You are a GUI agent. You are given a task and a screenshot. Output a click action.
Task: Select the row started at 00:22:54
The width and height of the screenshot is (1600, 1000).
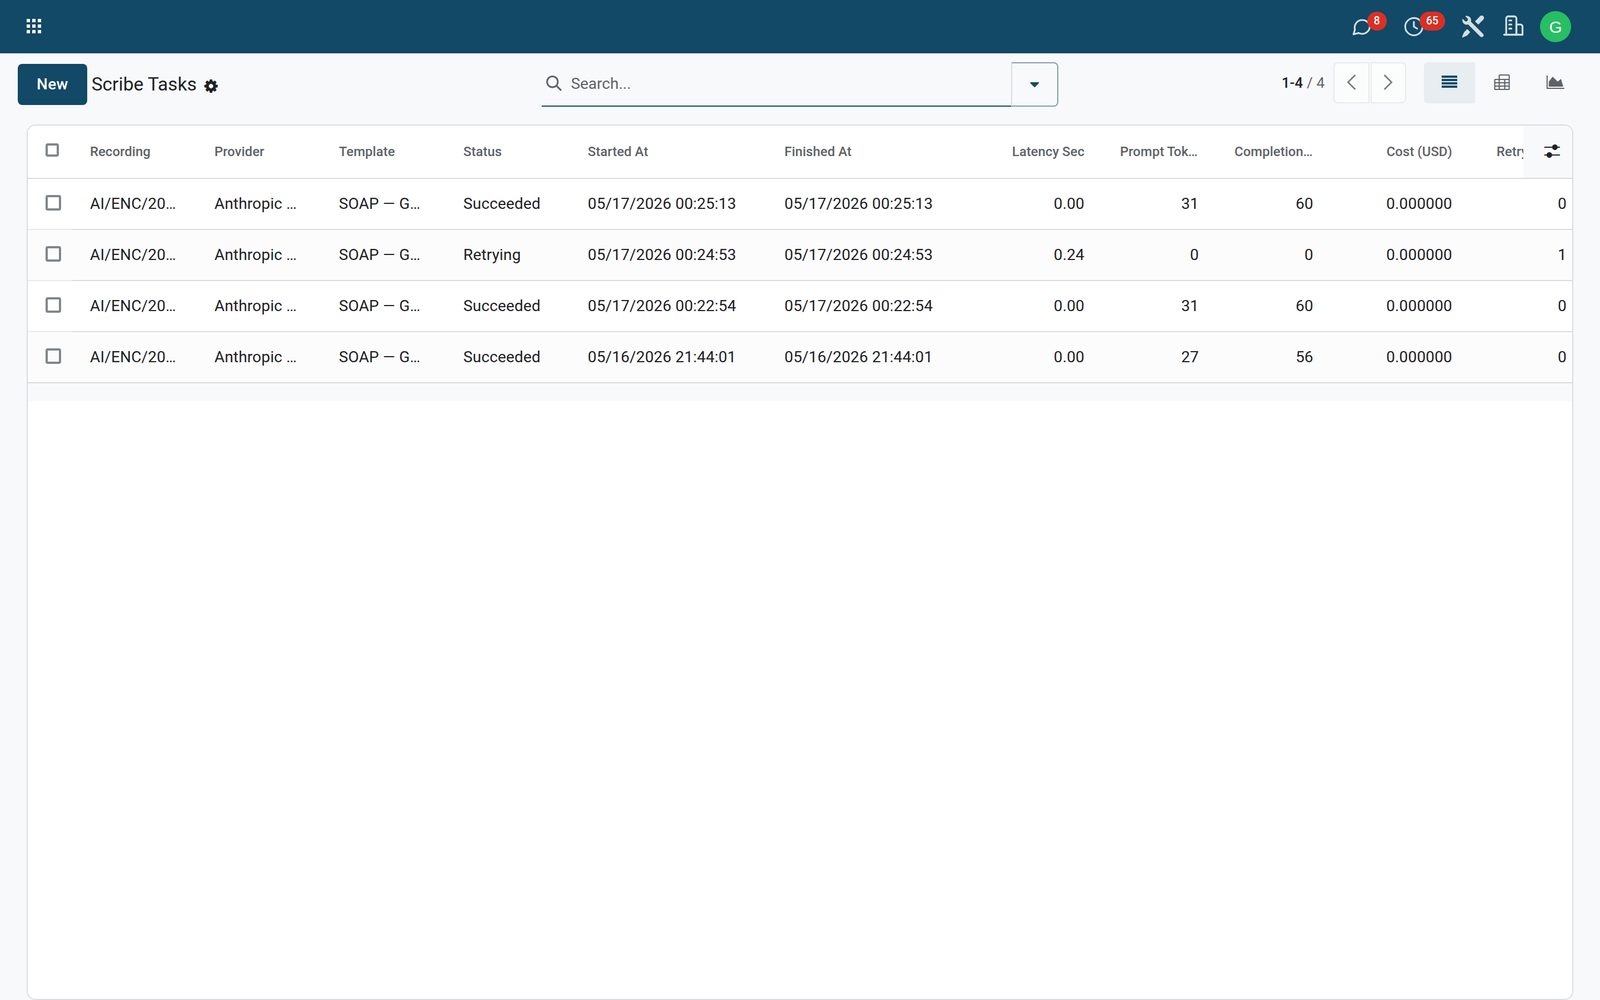54,305
